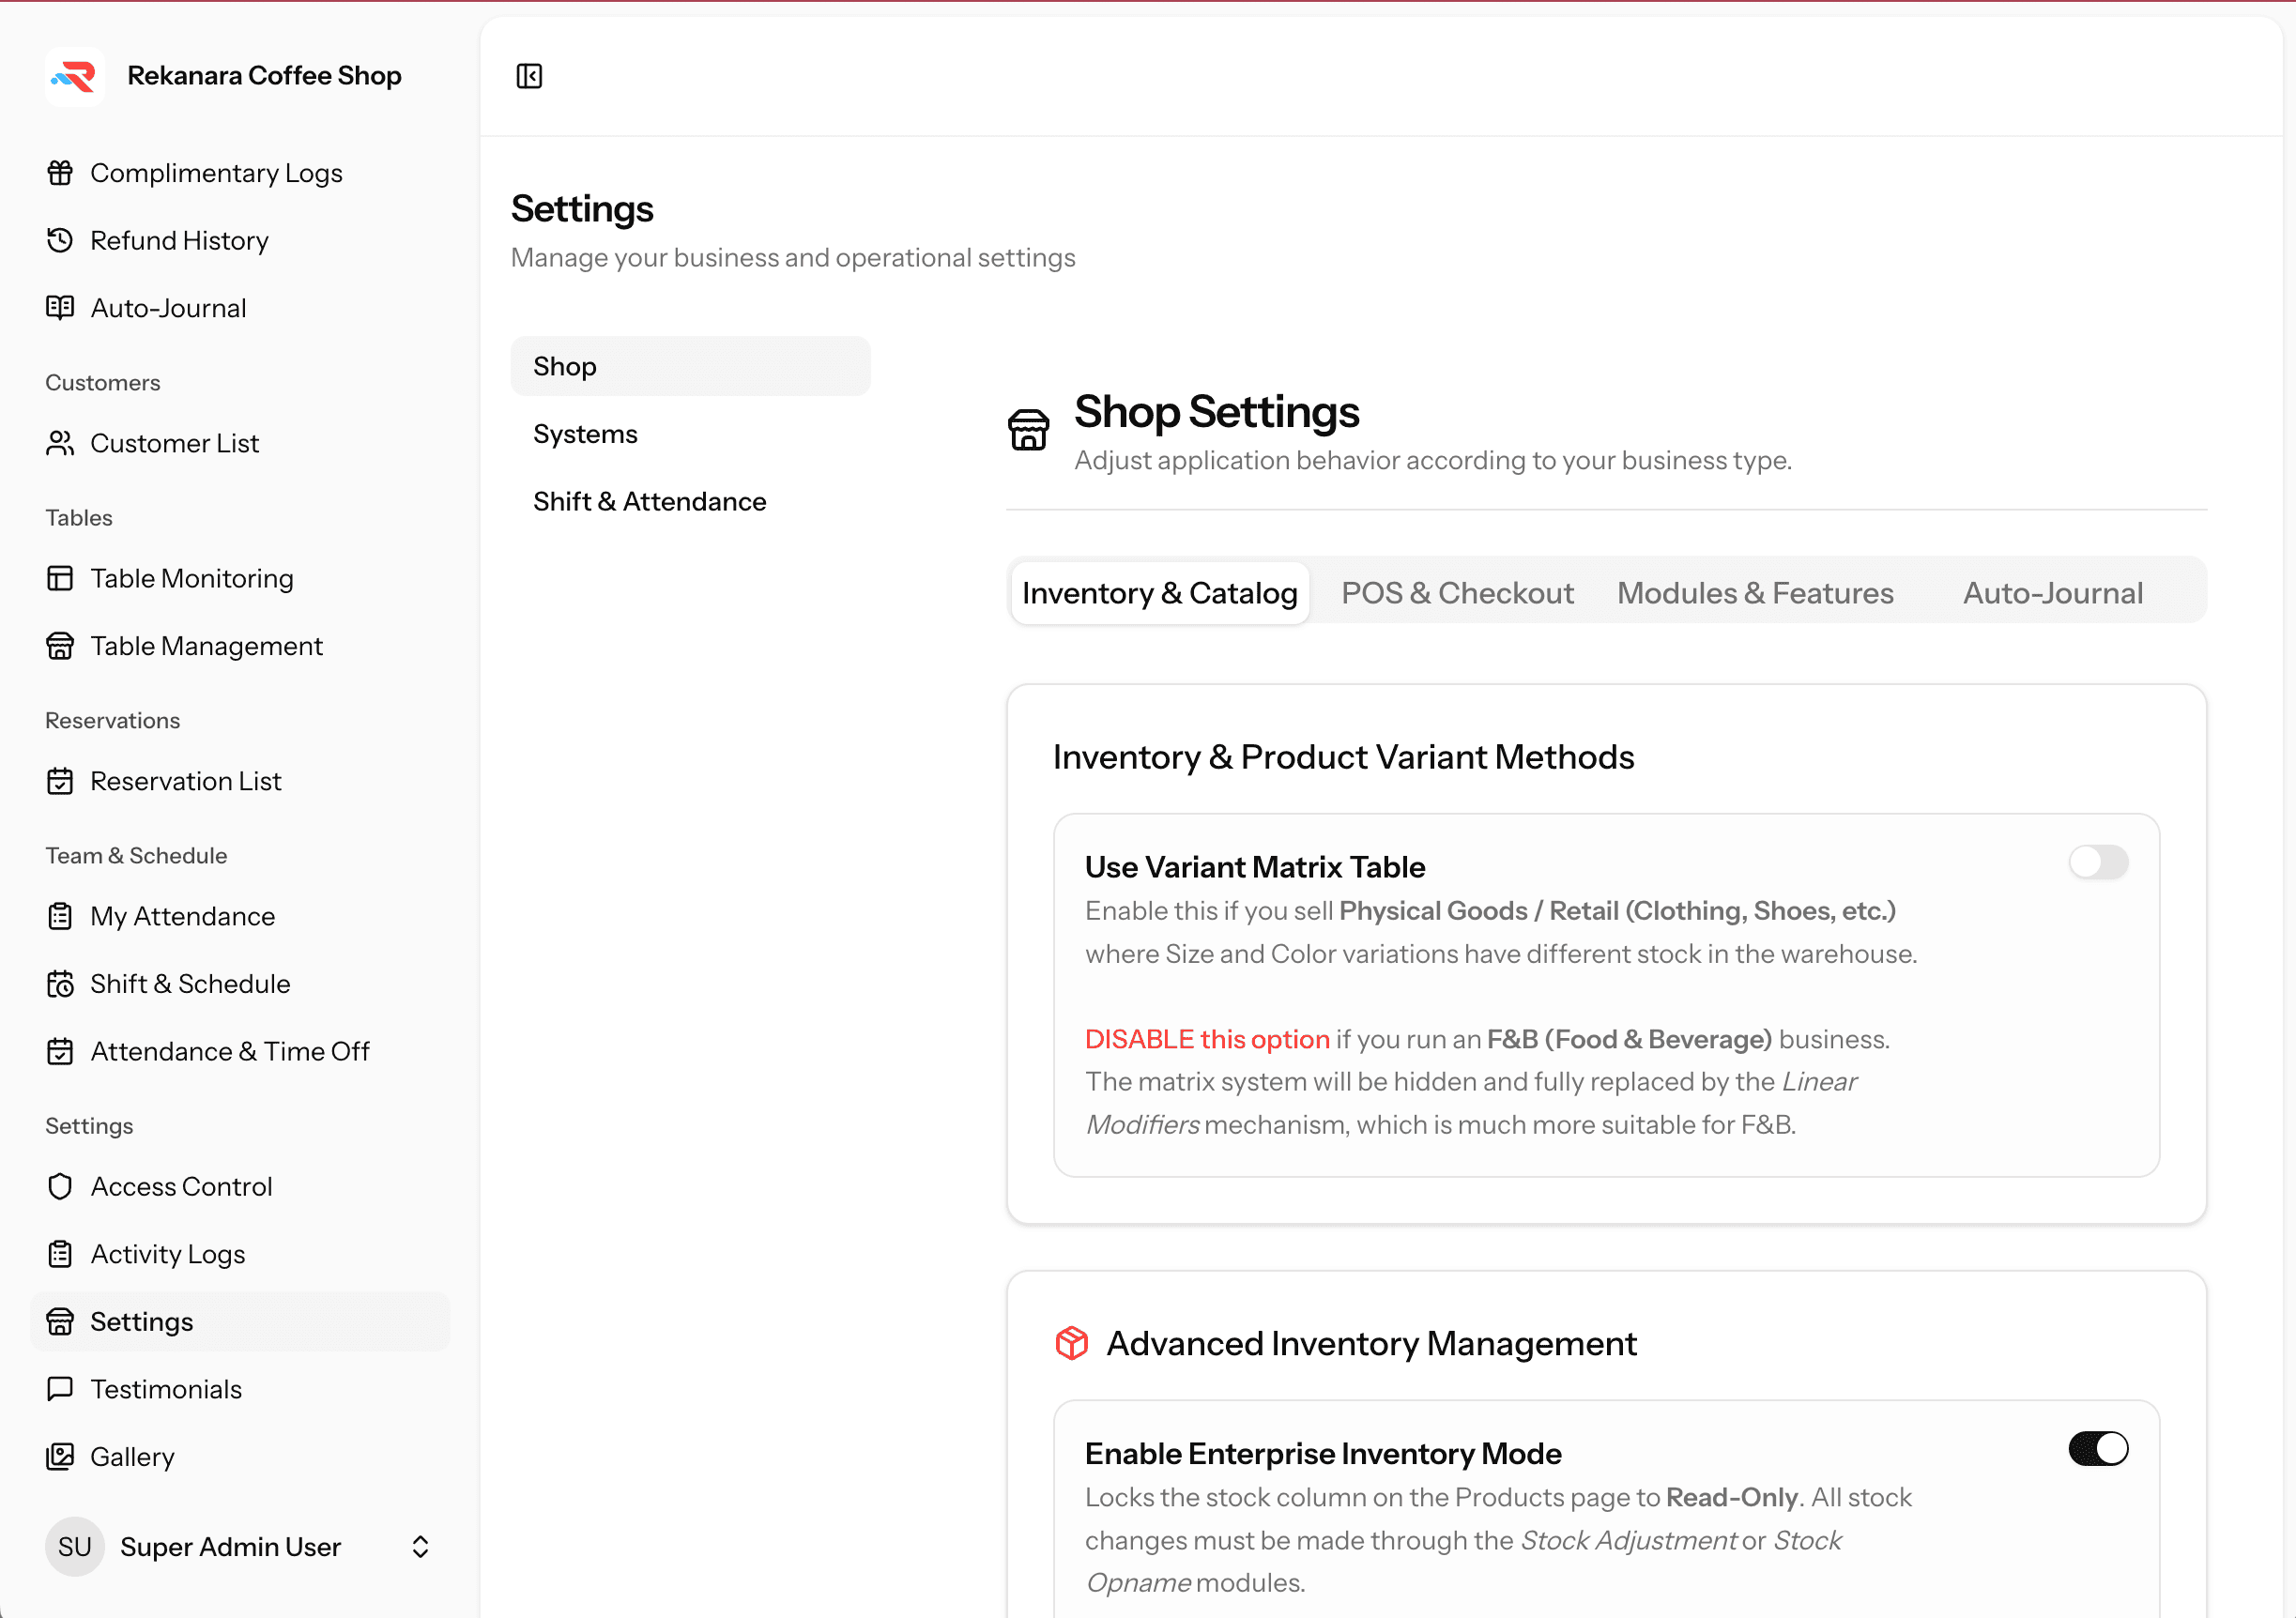Image resolution: width=2296 pixels, height=1618 pixels.
Task: Go to Complimentary Logs in sidebar
Action: (240, 173)
